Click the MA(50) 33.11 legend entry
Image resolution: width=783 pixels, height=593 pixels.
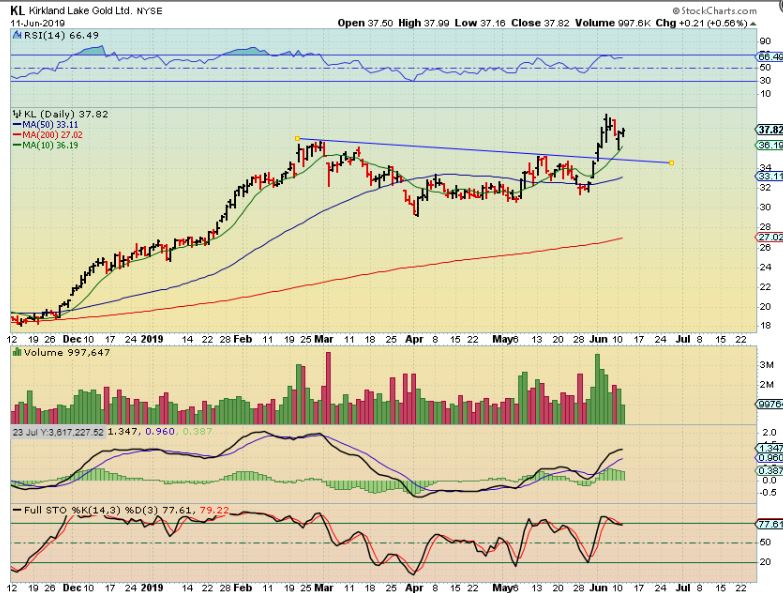[x=45, y=125]
